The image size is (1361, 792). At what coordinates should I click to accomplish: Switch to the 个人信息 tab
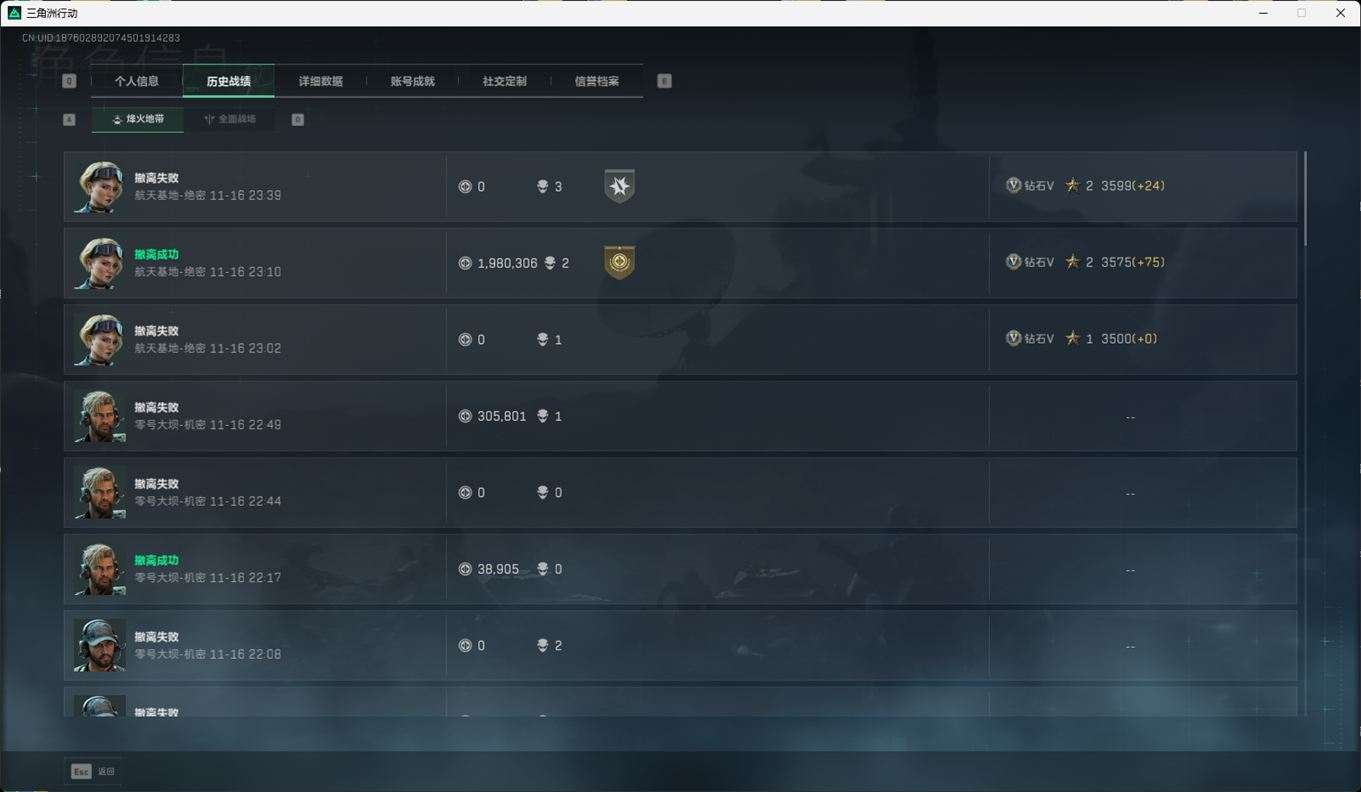pos(137,81)
